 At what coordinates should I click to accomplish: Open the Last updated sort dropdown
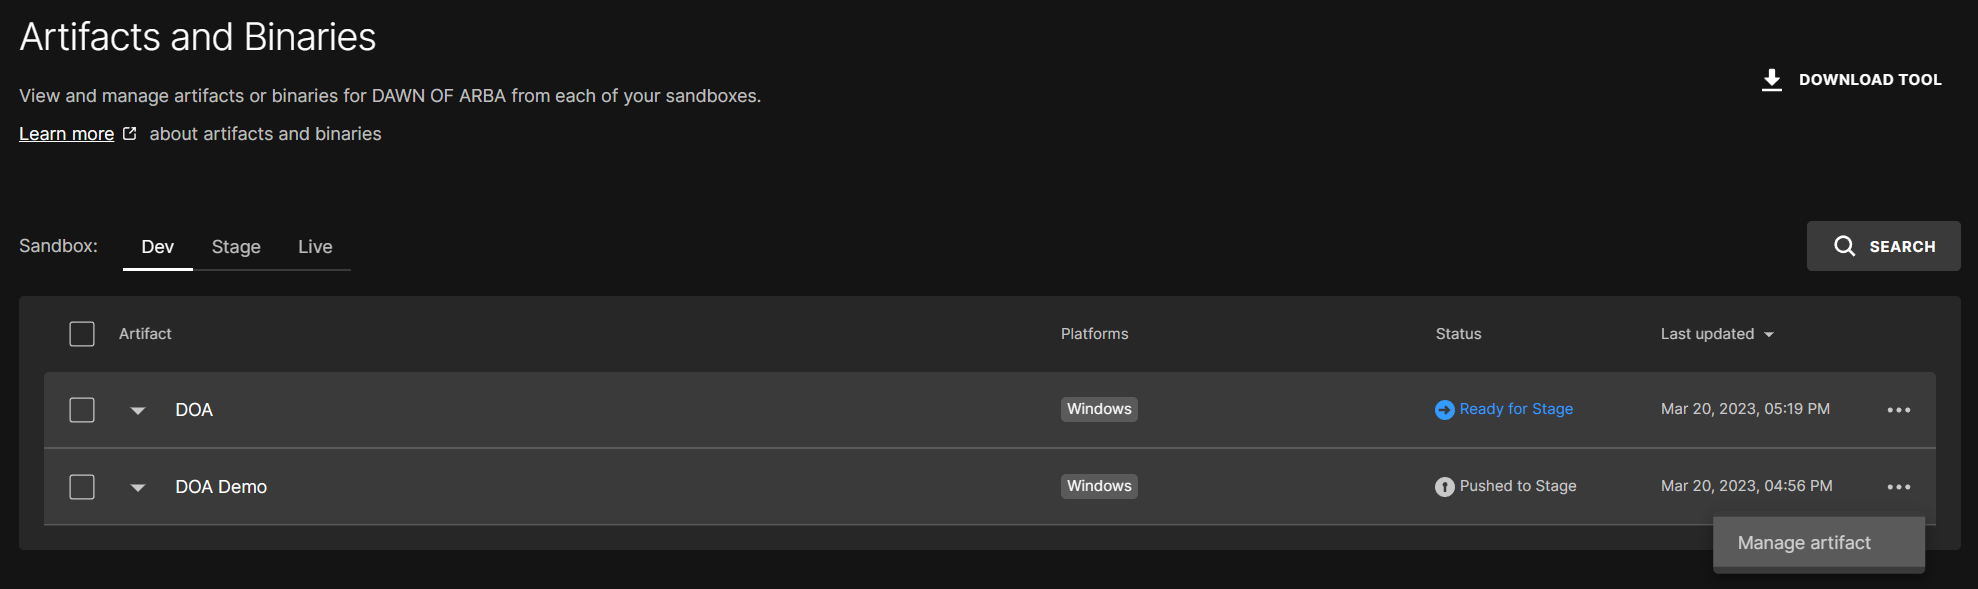click(x=1769, y=334)
